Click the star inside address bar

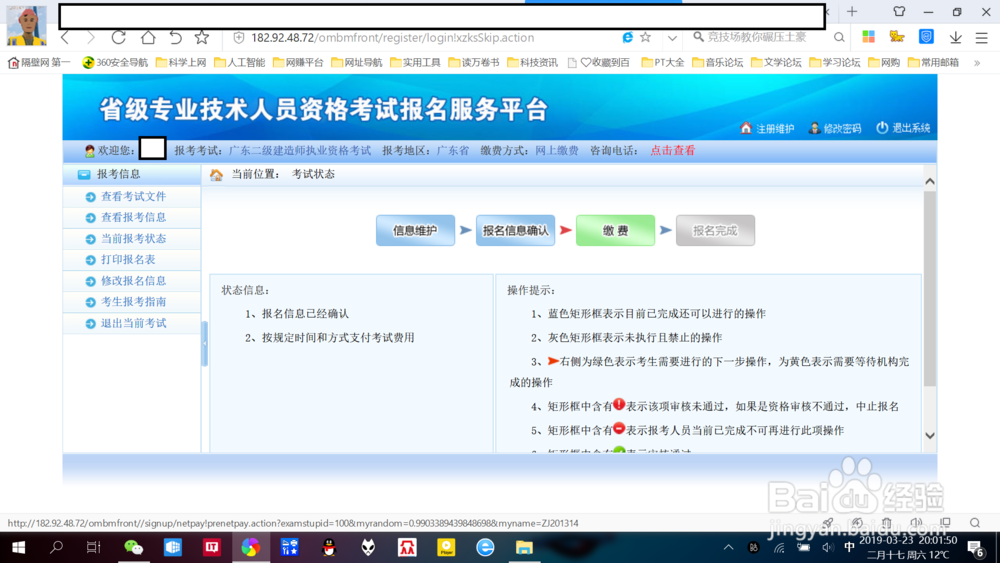[645, 38]
